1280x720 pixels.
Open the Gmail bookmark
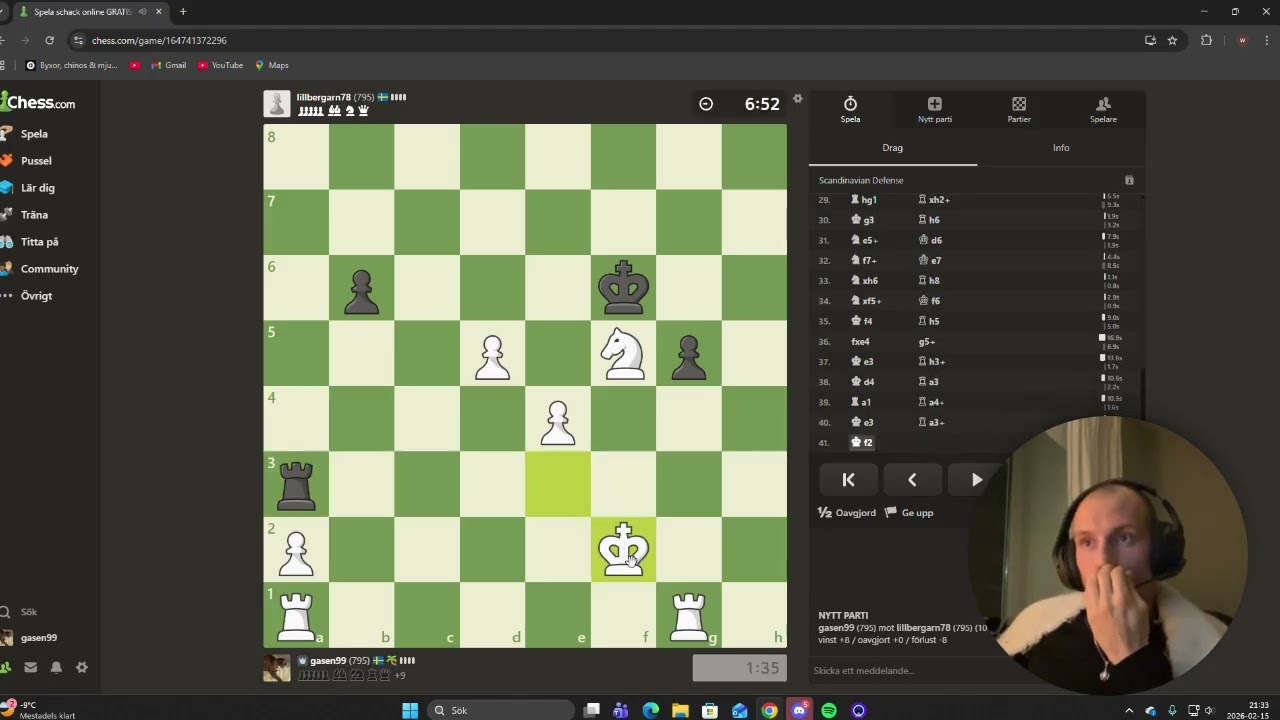(x=169, y=65)
